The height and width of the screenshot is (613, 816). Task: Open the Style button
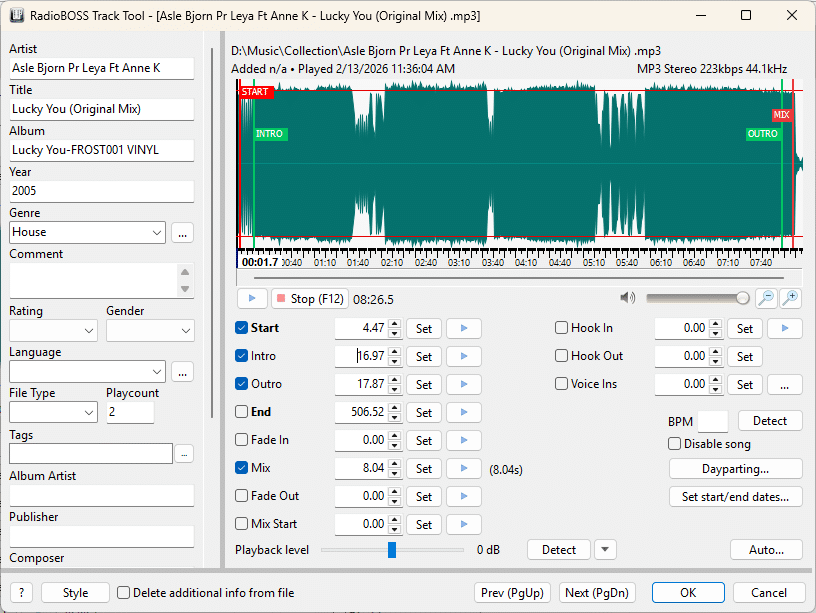point(75,593)
